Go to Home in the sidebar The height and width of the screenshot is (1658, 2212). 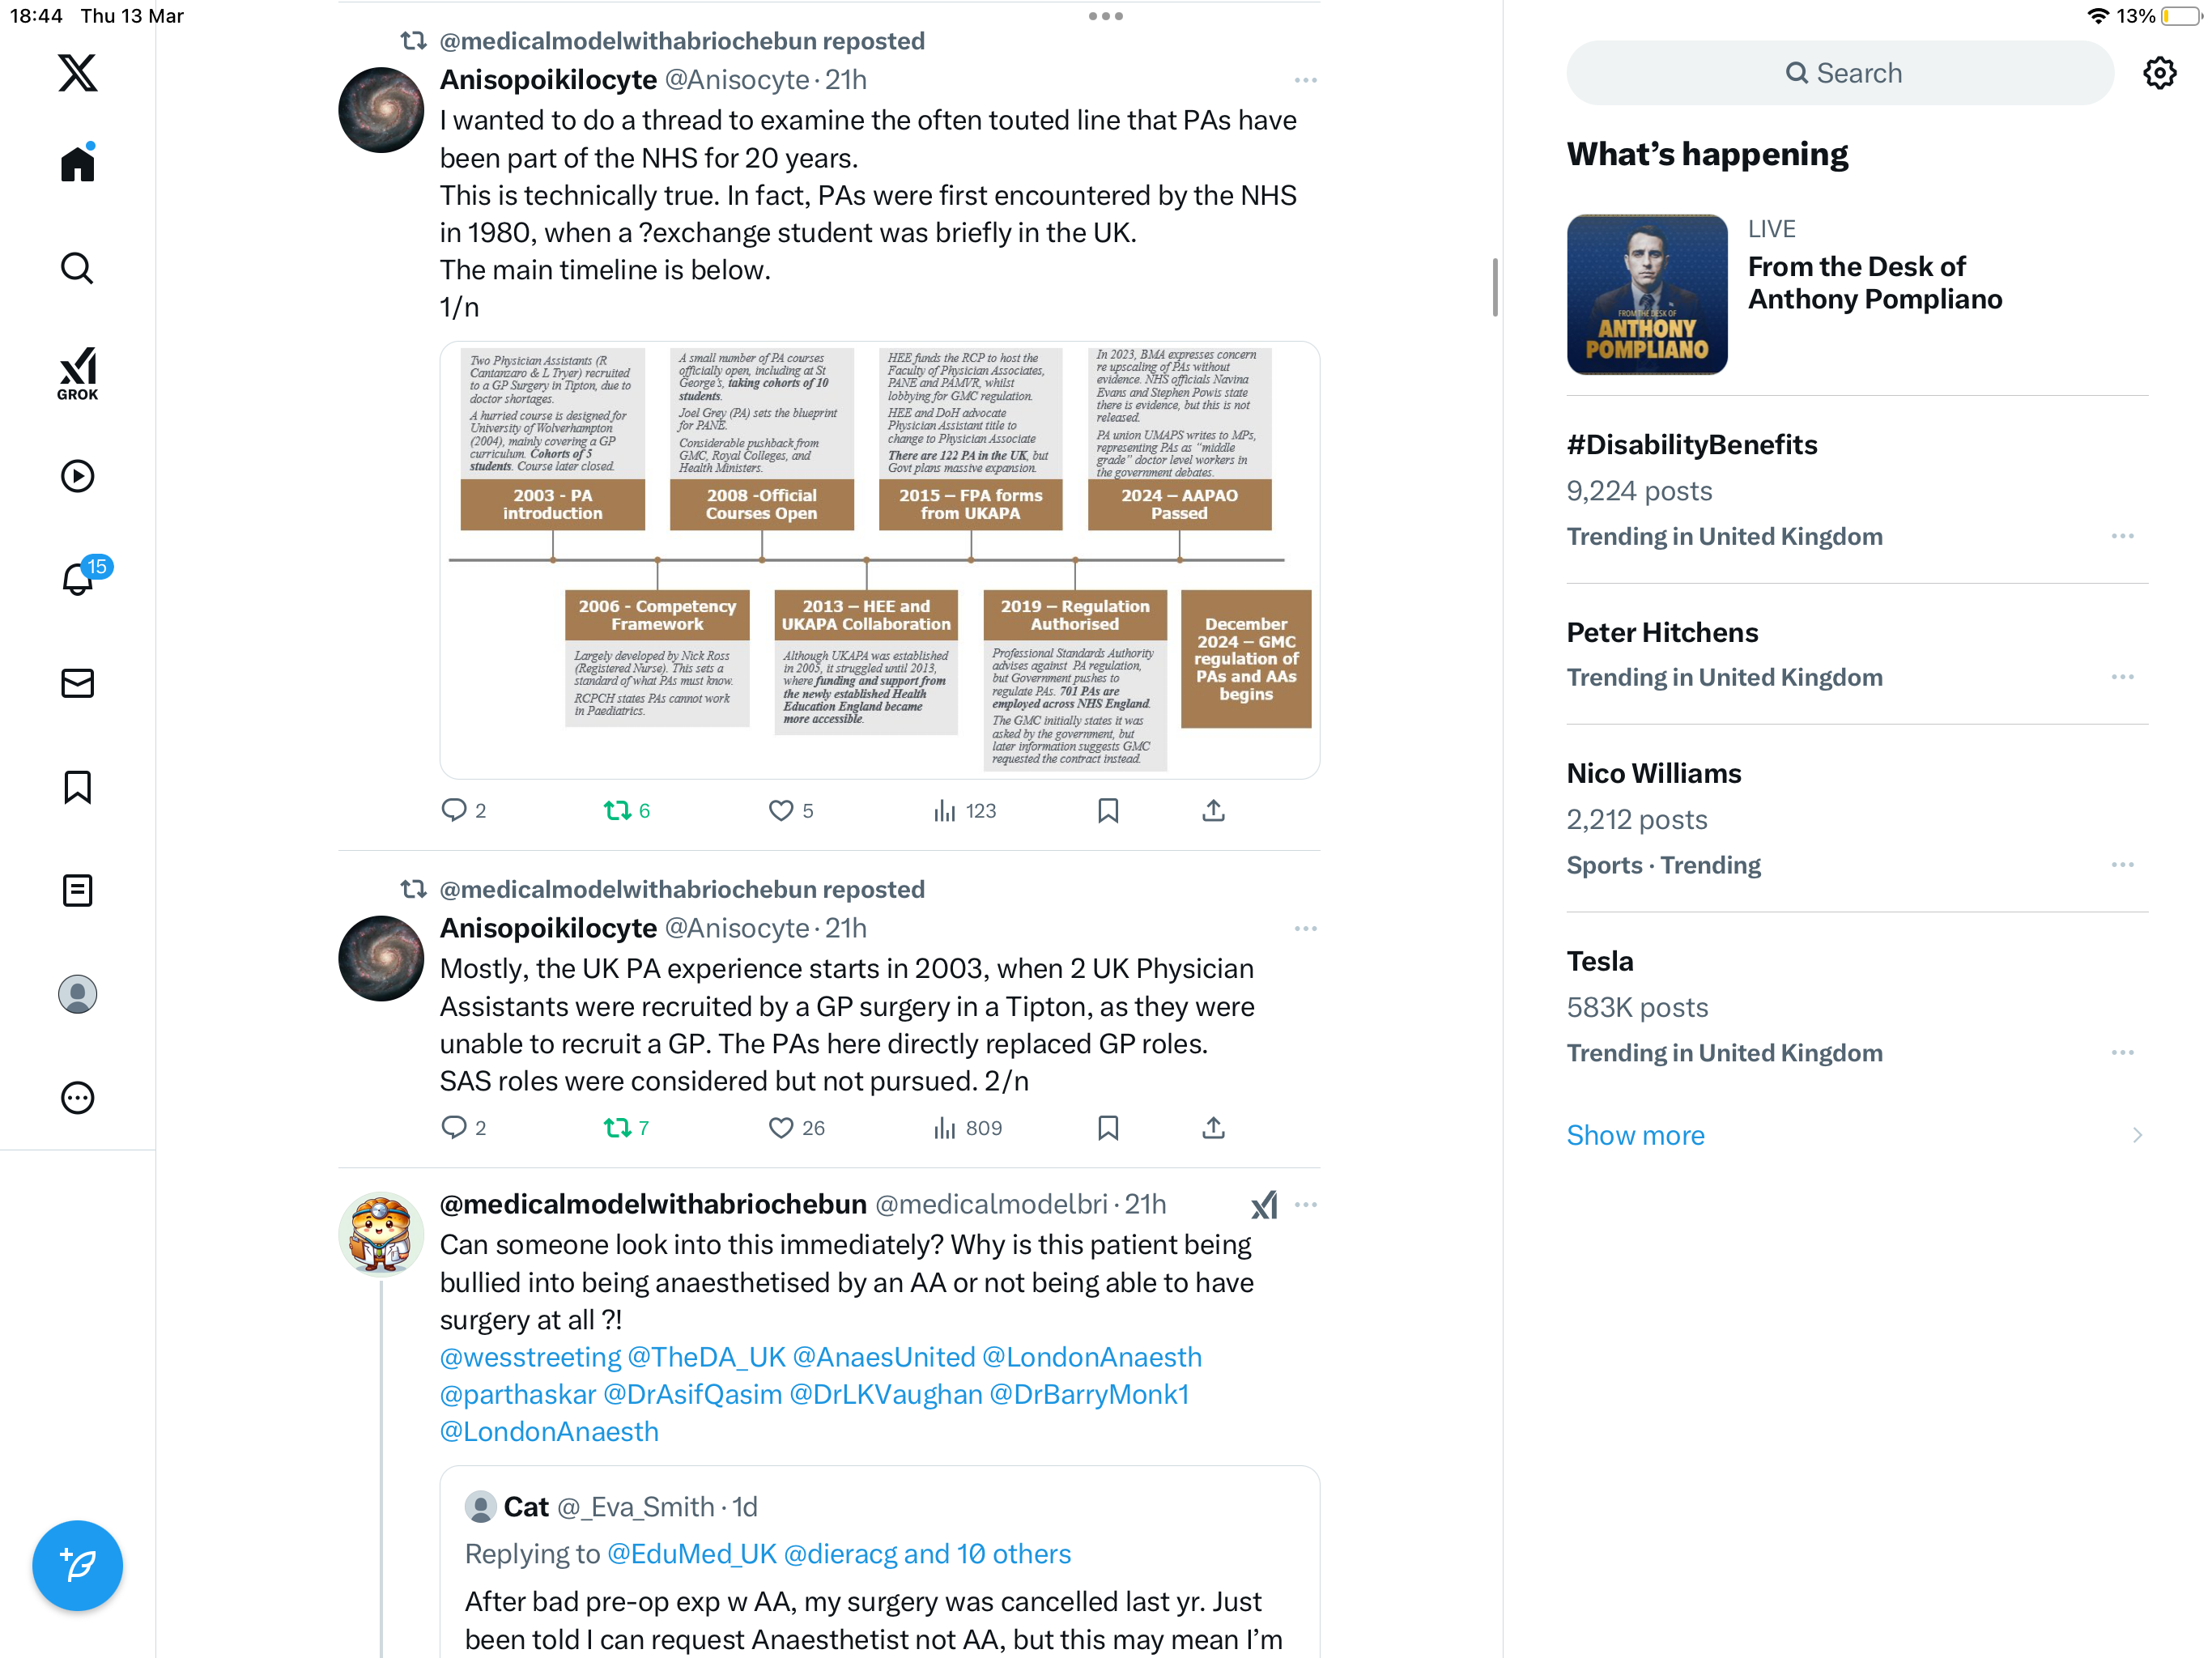coord(77,163)
